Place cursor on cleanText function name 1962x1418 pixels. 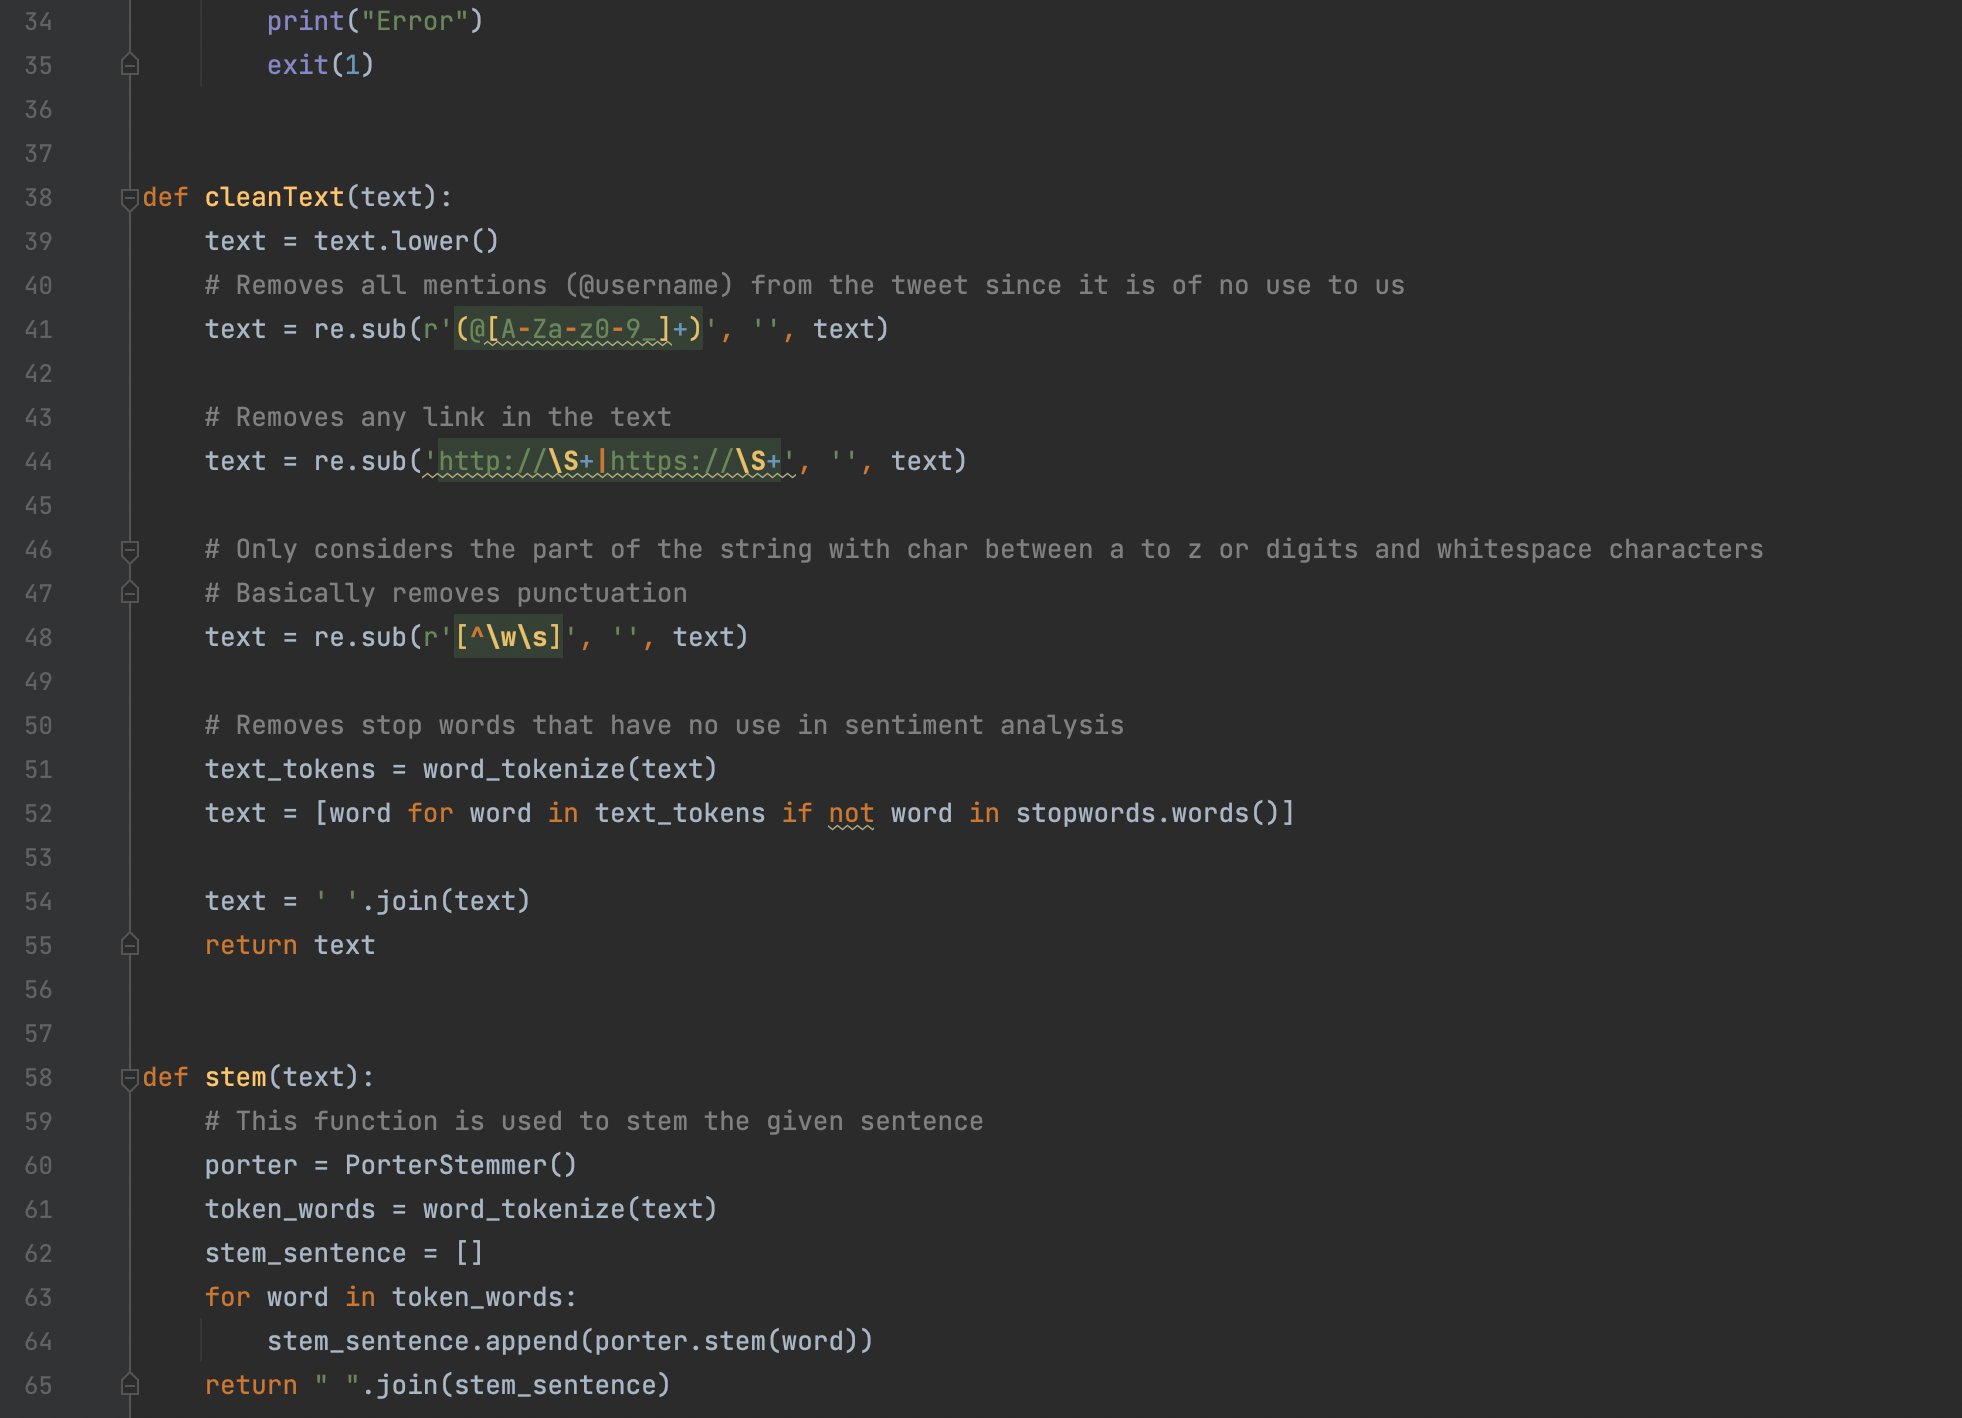click(274, 197)
